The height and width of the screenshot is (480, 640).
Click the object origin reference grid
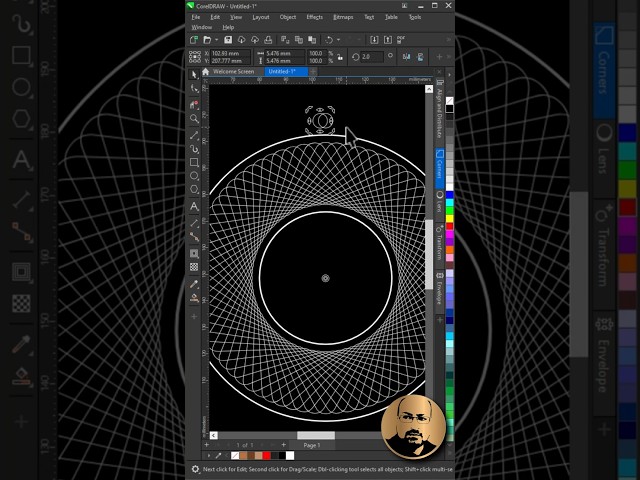click(195, 57)
